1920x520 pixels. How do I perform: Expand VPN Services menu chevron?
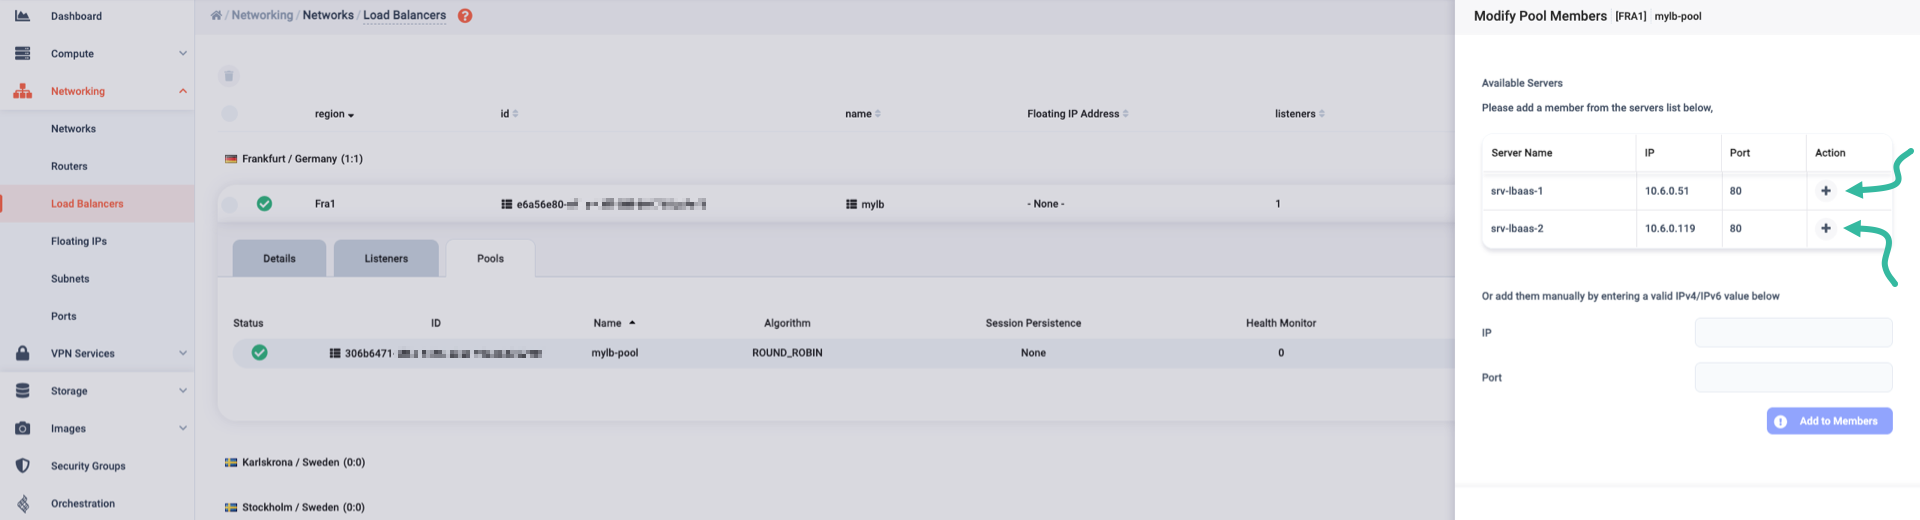tap(182, 354)
